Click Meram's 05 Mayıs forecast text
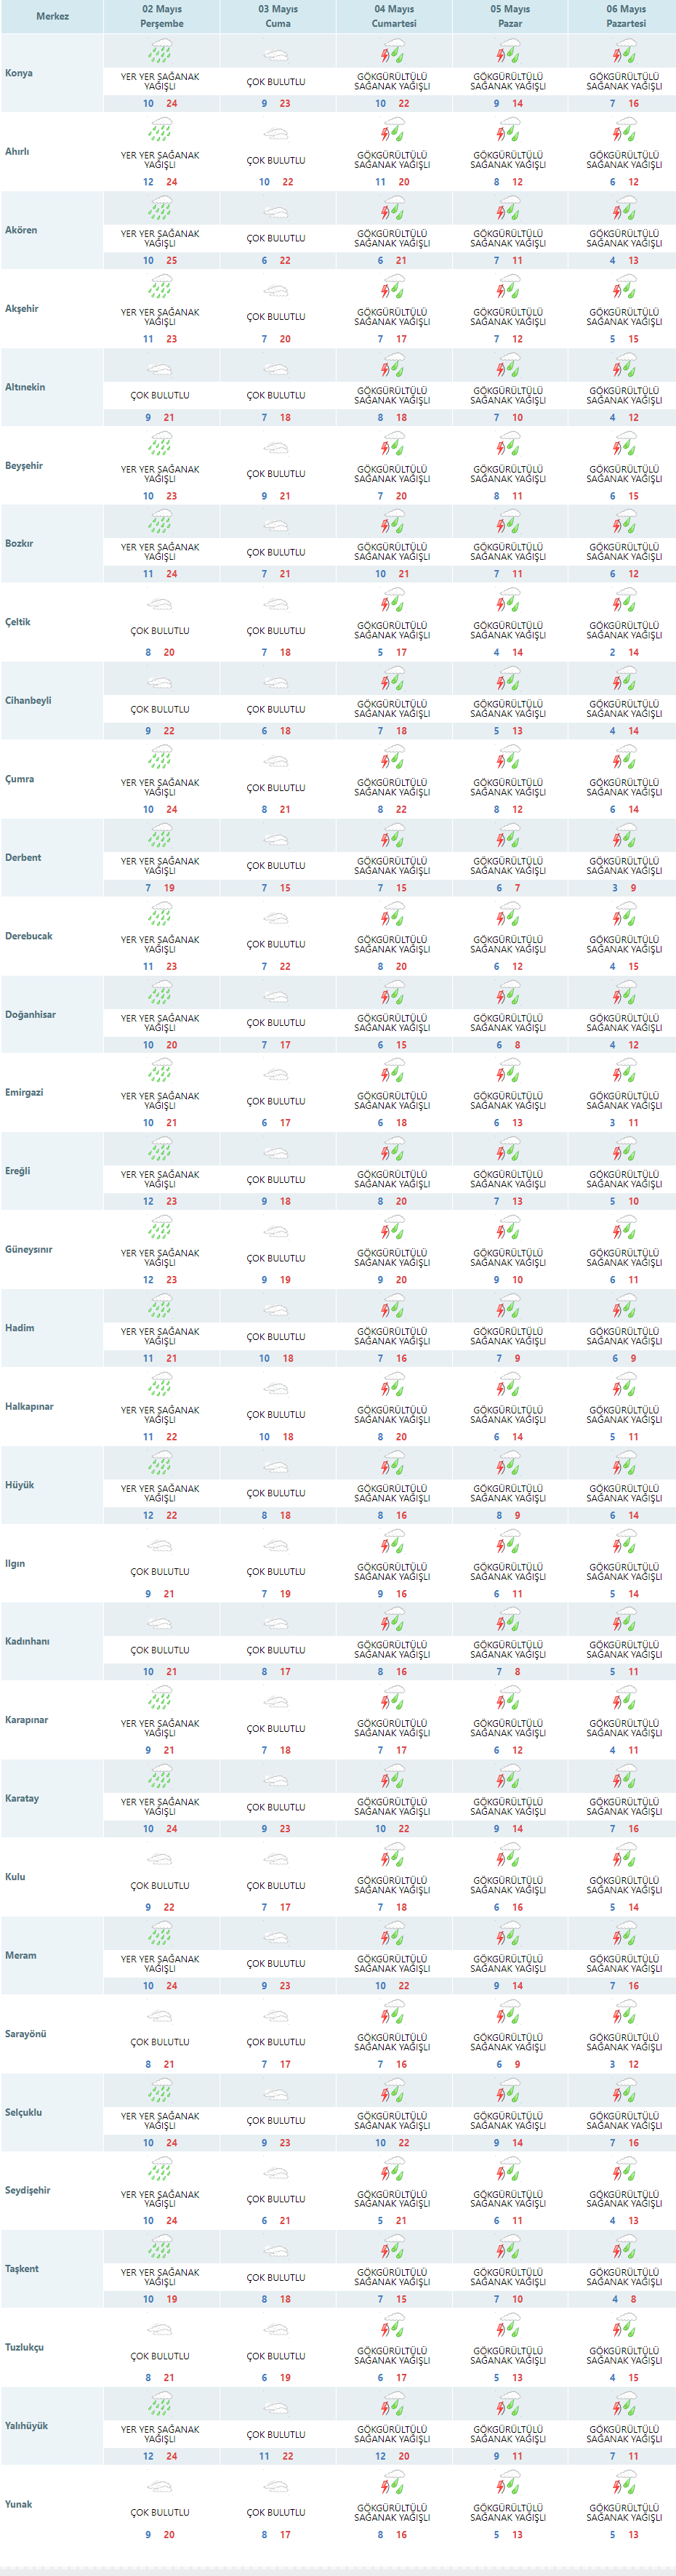 pos(509,1964)
